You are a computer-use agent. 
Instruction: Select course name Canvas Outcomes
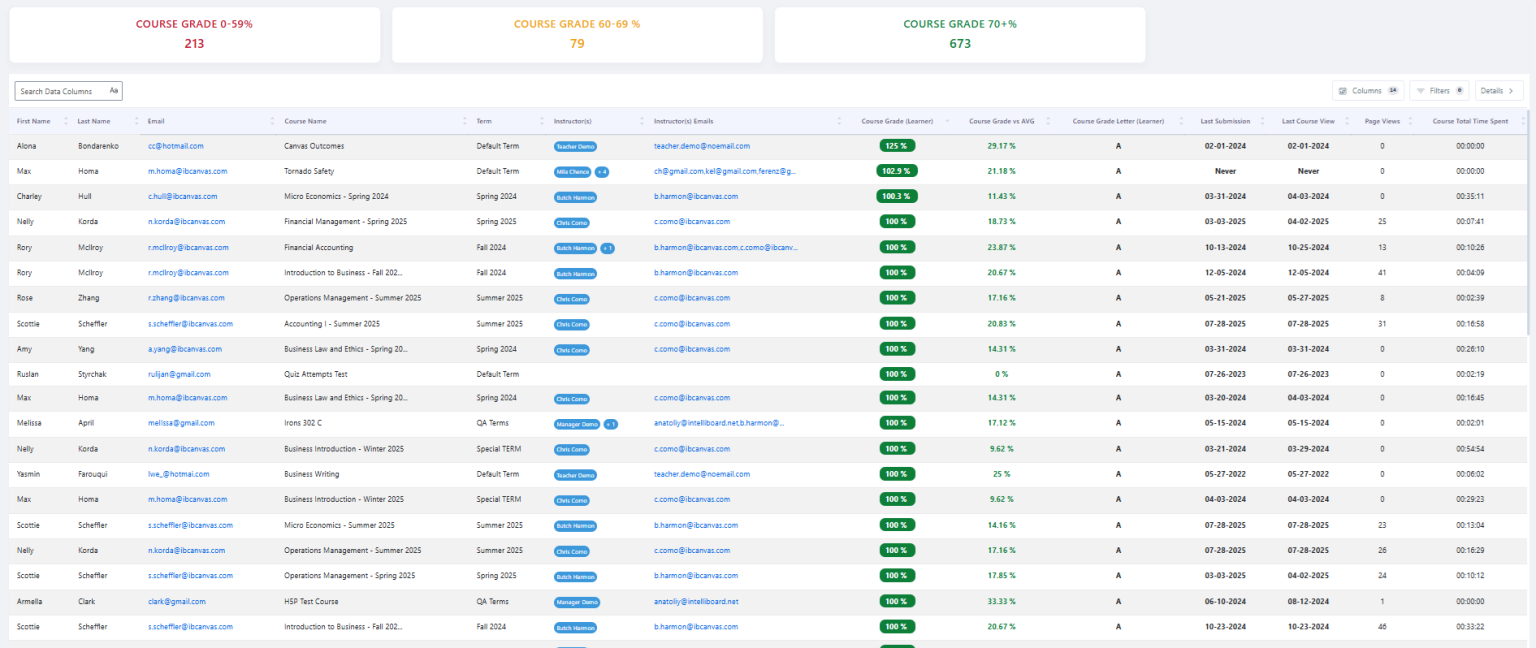314,146
